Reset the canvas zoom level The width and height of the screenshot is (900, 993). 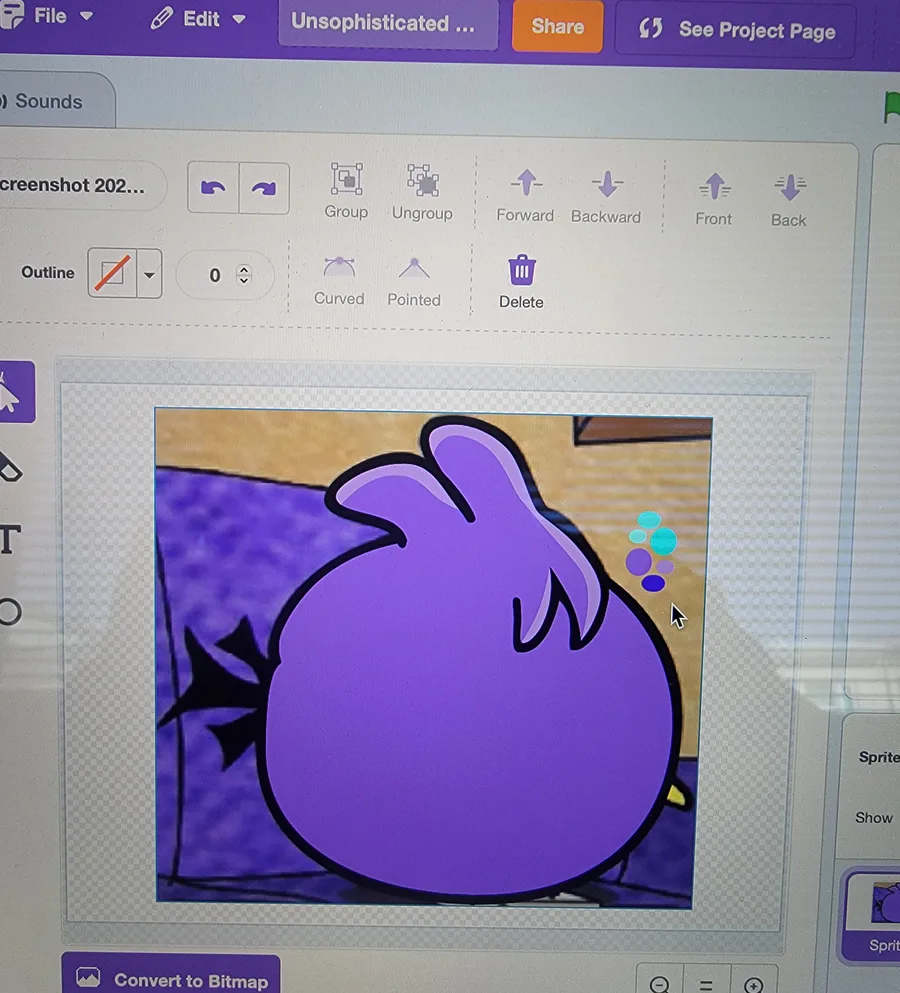coord(707,985)
